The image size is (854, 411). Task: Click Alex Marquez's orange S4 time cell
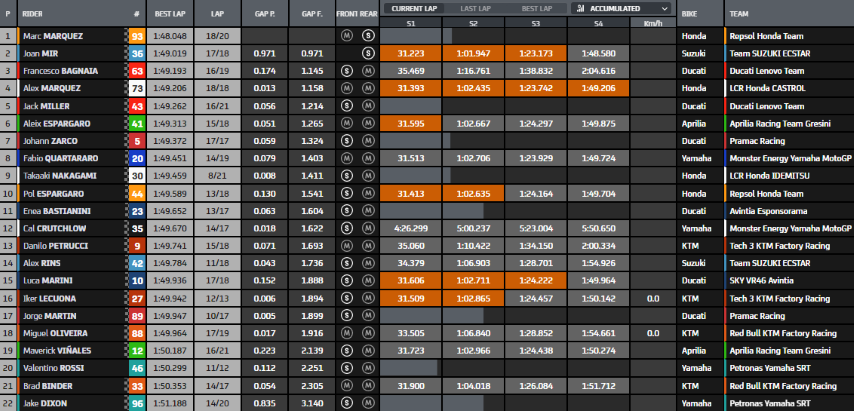[597, 88]
